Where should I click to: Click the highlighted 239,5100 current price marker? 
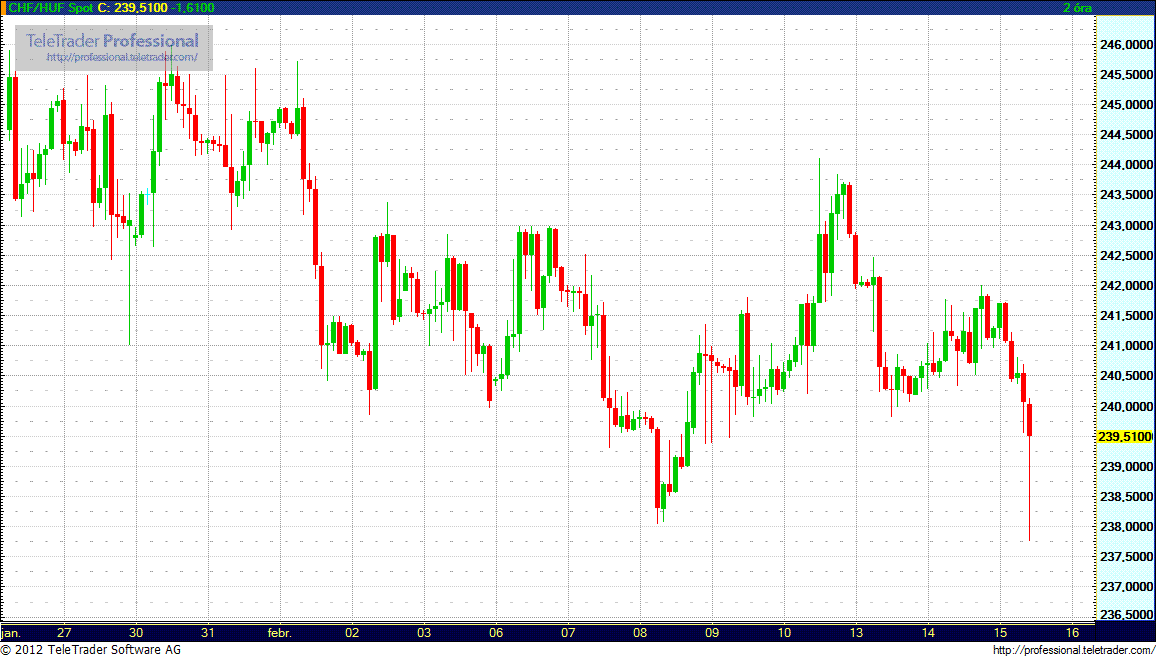[x=1124, y=436]
